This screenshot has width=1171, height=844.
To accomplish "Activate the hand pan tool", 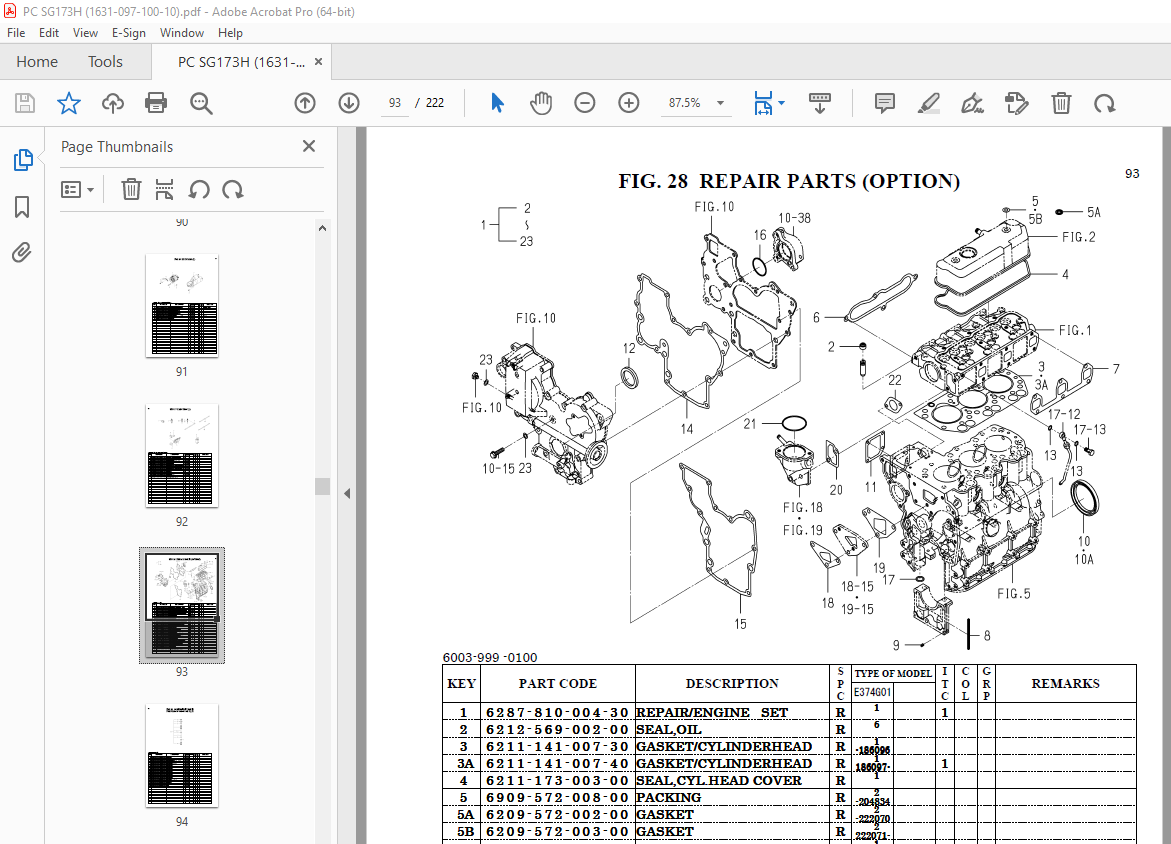I will pyautogui.click(x=541, y=103).
